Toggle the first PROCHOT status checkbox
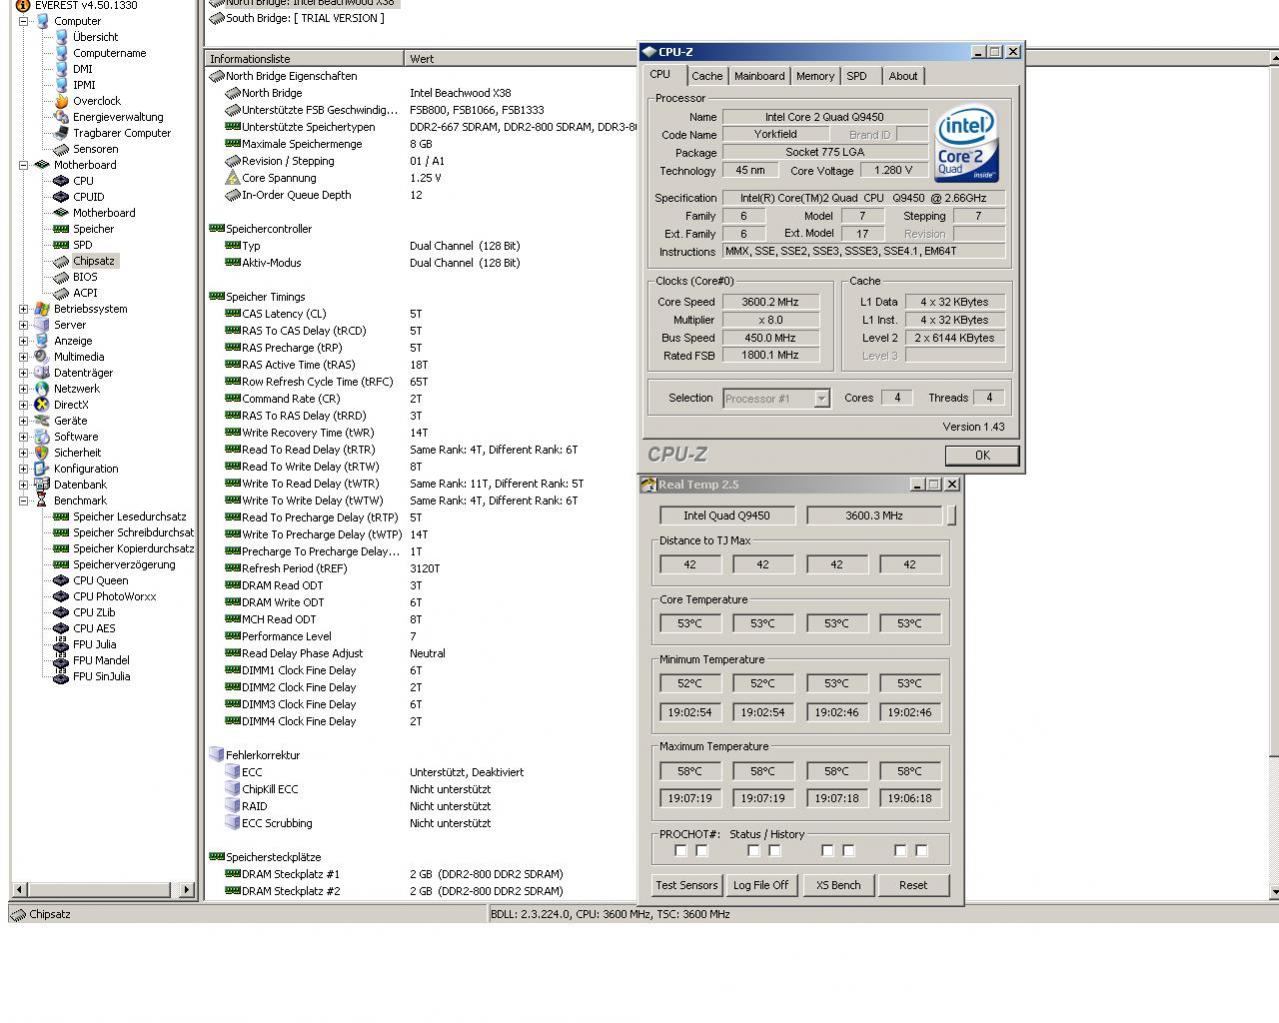1279x1023 pixels. coord(681,851)
